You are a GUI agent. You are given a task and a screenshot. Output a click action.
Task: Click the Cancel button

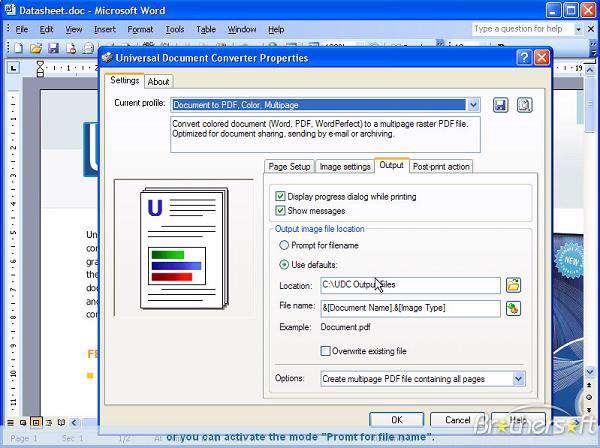pyautogui.click(x=457, y=420)
